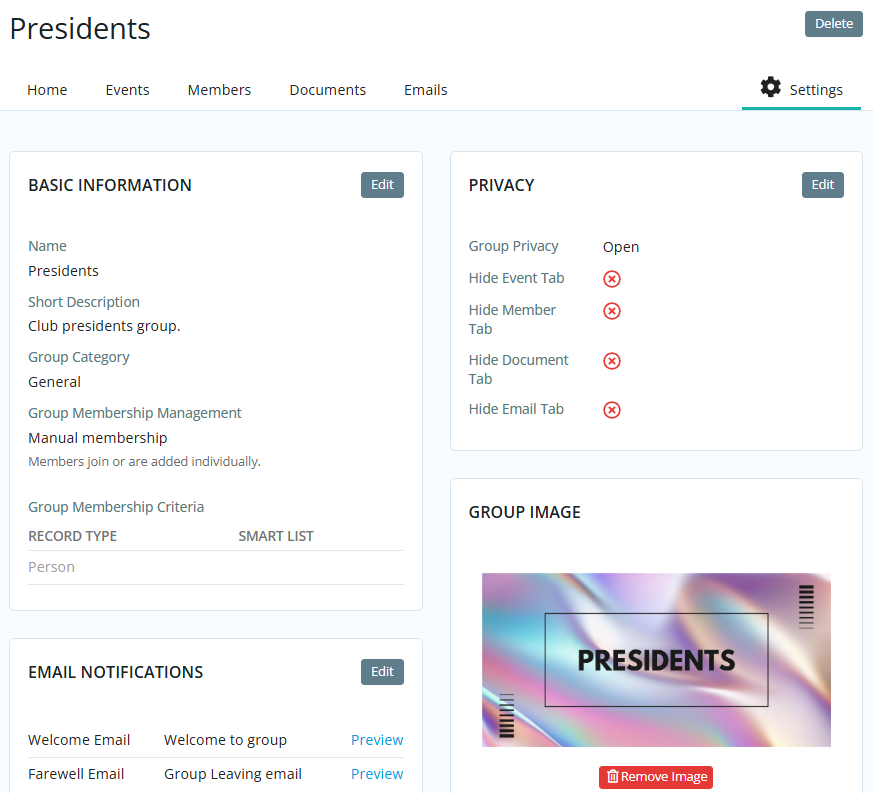This screenshot has height=793, width=873.
Task: Click the Presidents group image thumbnail
Action: 656,660
